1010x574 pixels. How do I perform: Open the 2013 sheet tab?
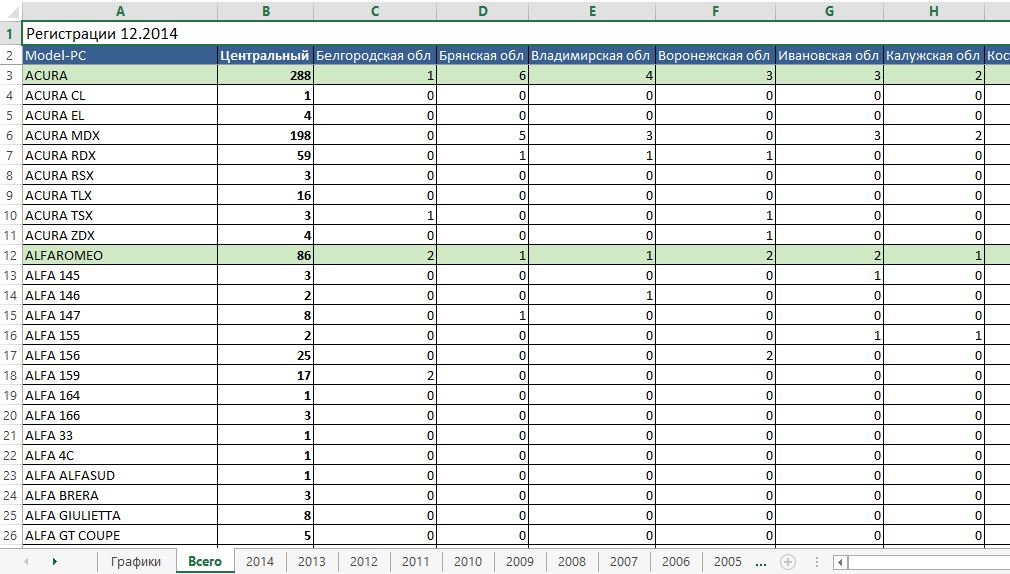click(312, 561)
